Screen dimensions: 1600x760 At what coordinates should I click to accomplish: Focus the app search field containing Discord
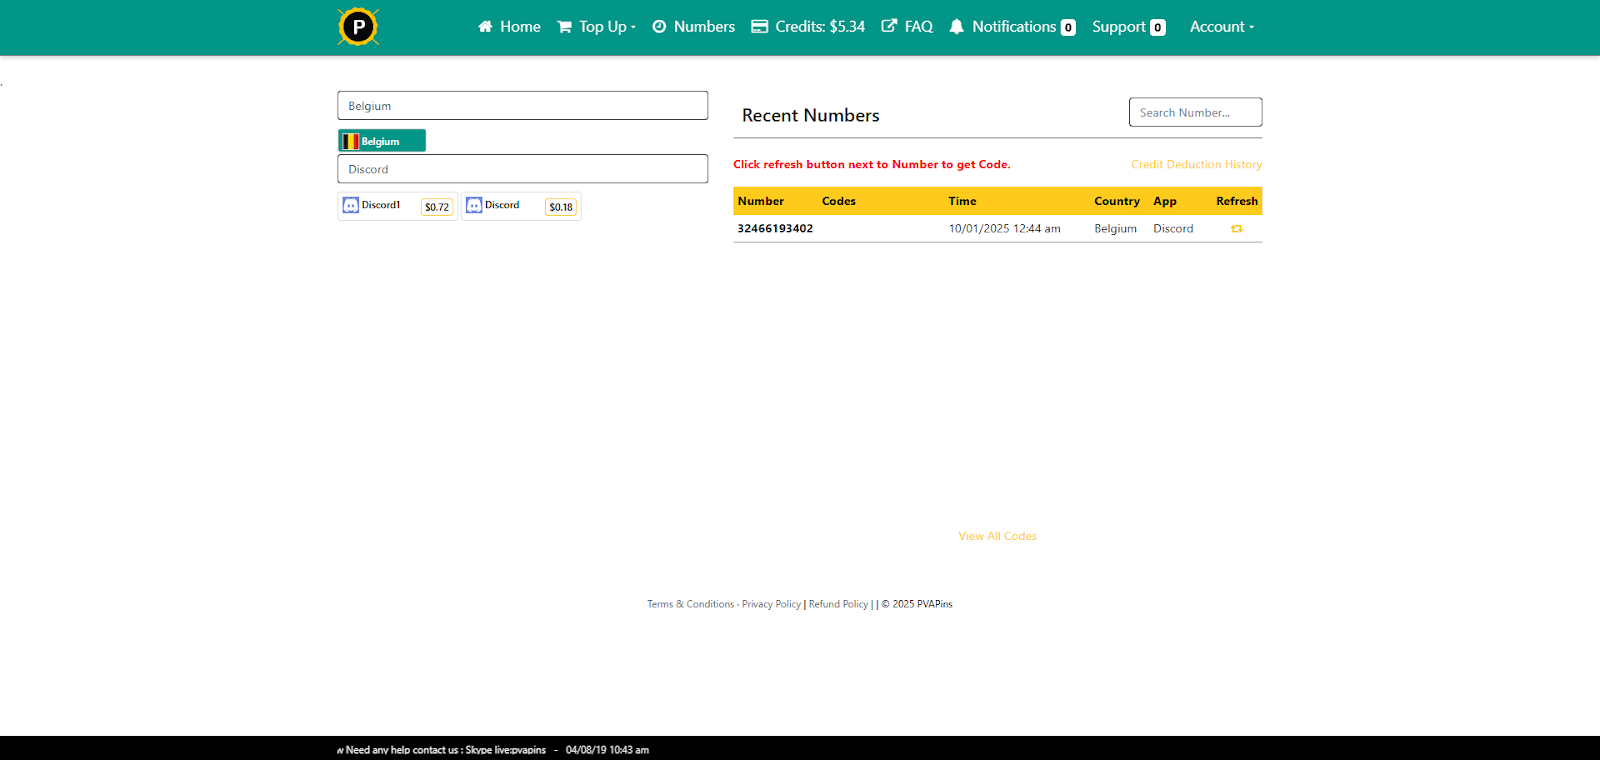pos(522,169)
